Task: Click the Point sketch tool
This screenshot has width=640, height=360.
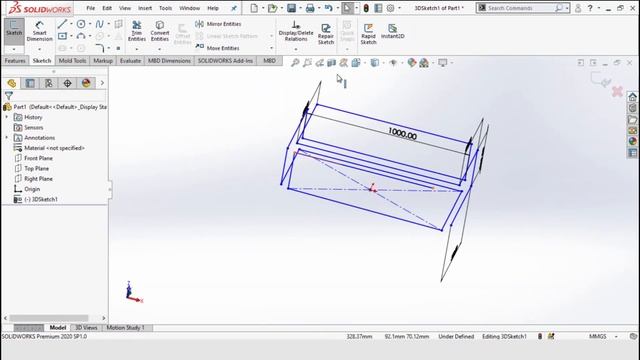Action: [118, 48]
